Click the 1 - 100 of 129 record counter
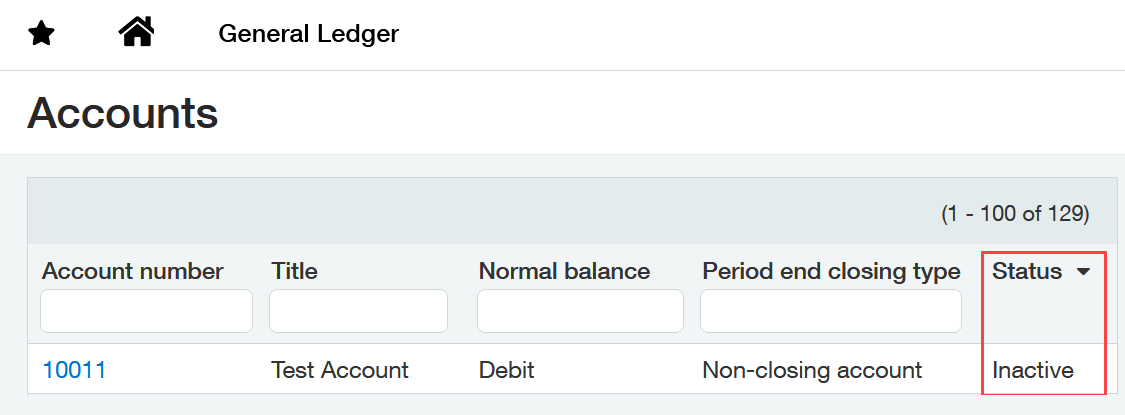The height and width of the screenshot is (415, 1125). (x=1015, y=213)
